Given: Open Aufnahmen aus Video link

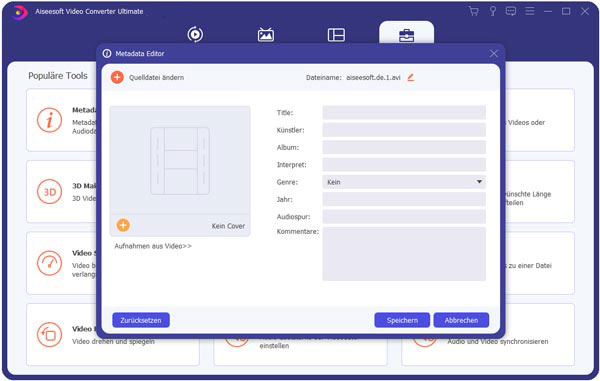Looking at the screenshot, I should pyautogui.click(x=153, y=246).
